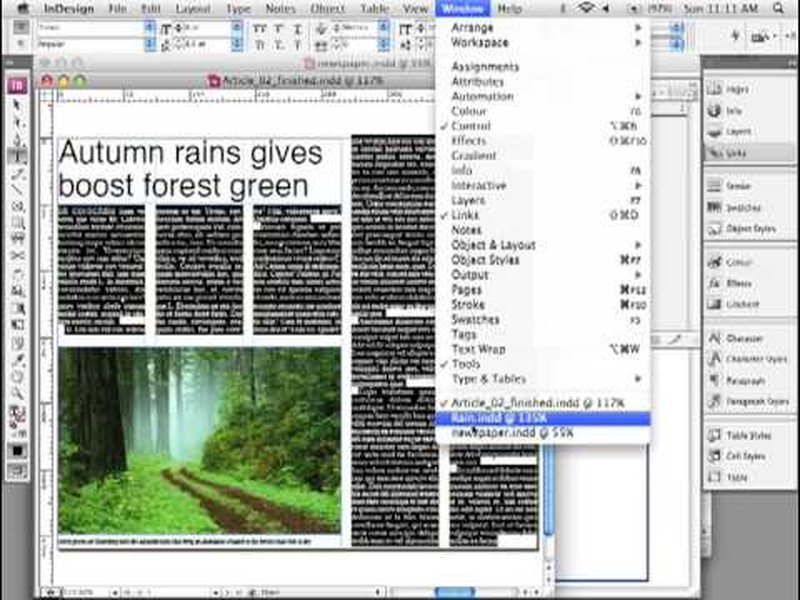Screen dimensions: 800x600
Task: Open the Links panel icon
Action: tap(715, 153)
